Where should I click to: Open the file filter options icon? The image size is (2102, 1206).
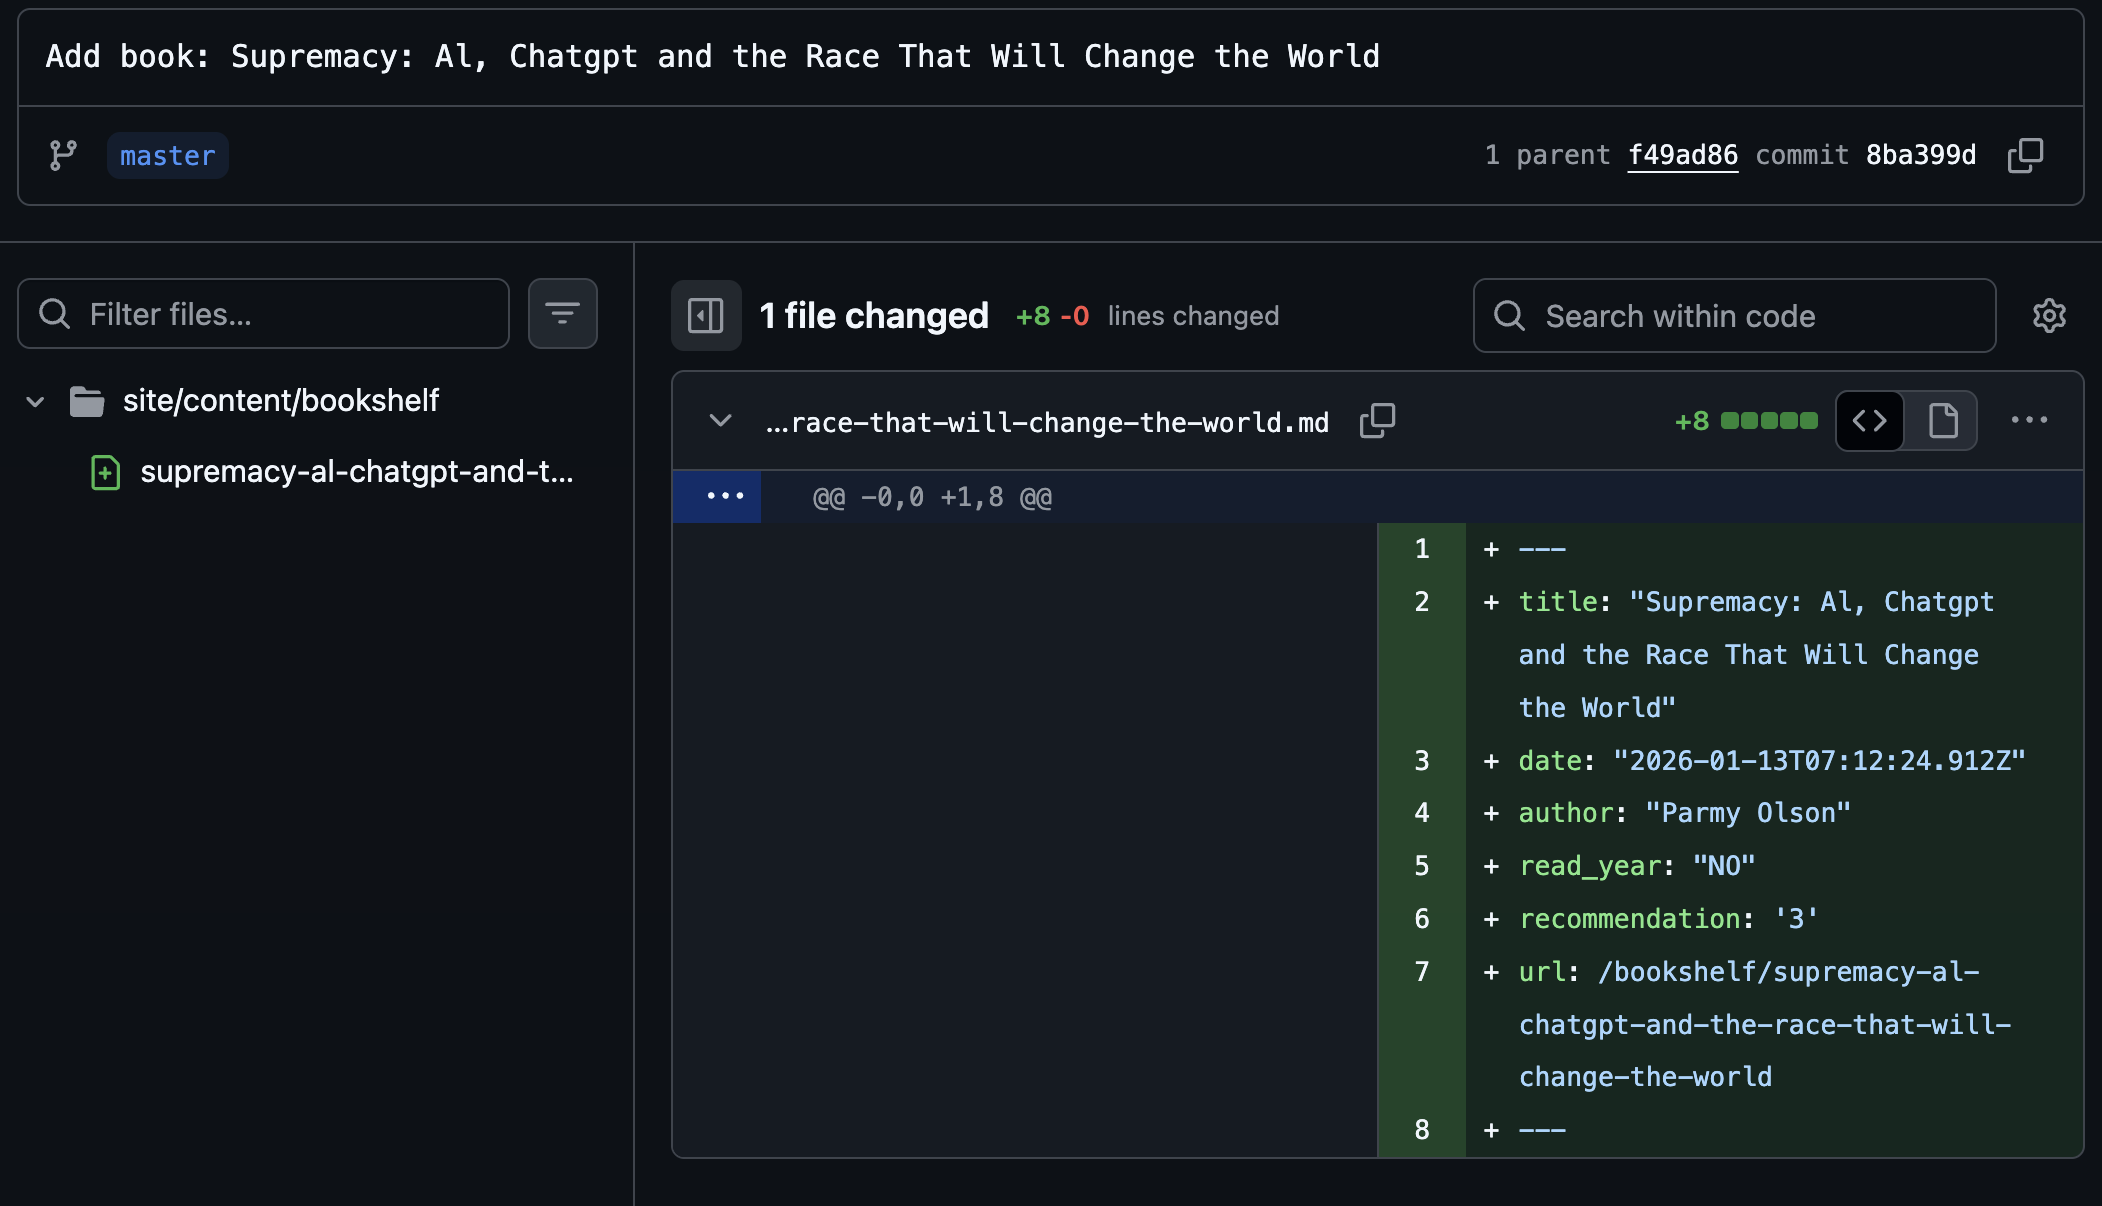[563, 313]
